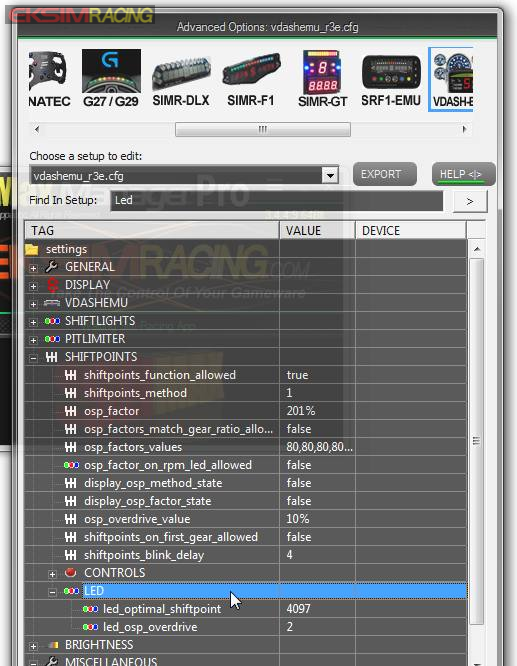Image resolution: width=517 pixels, height=666 pixels.
Task: Click the find next arrow button
Action: (470, 201)
